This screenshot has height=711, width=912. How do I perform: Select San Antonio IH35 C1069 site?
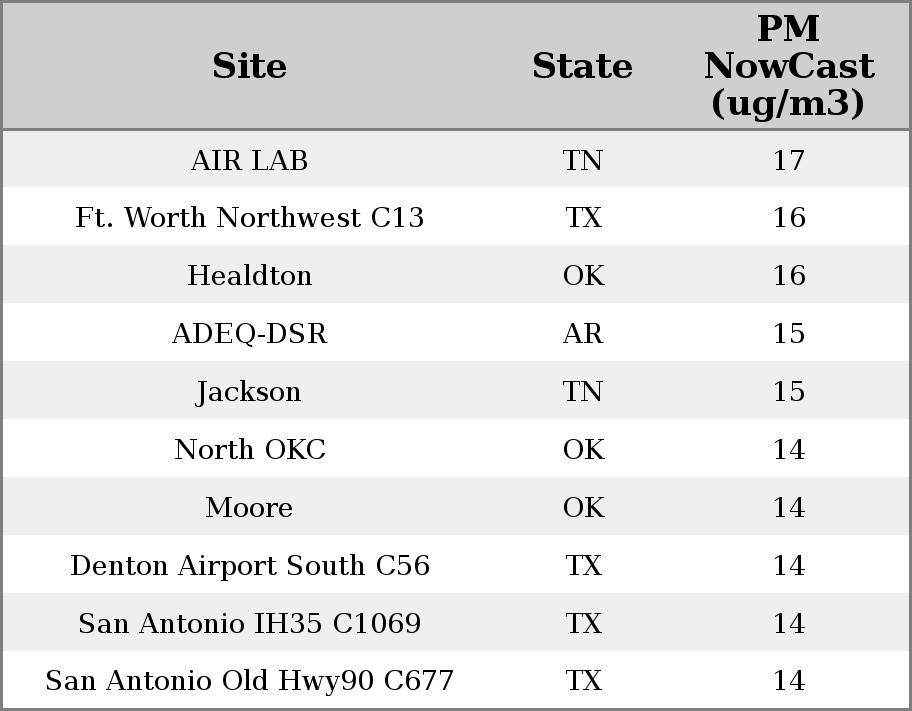pyautogui.click(x=249, y=624)
